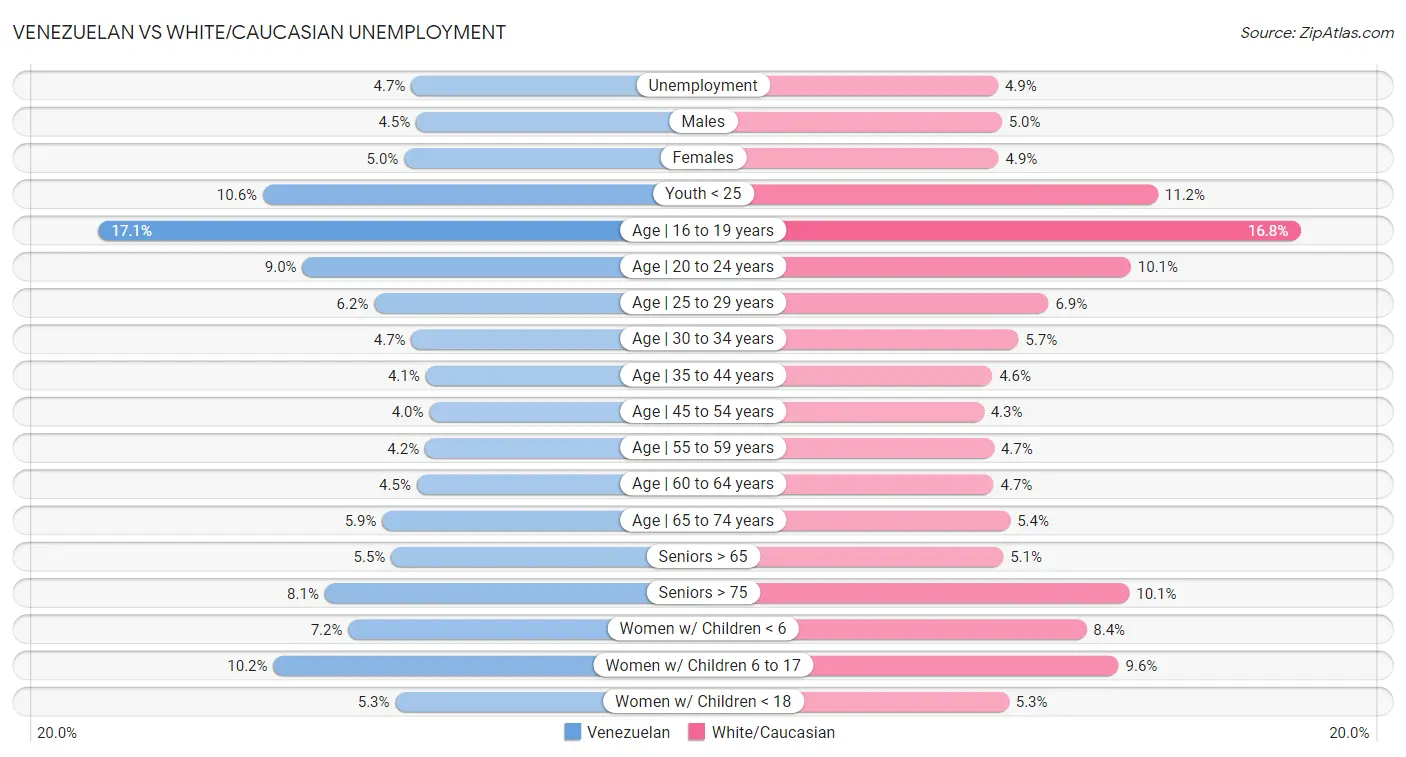Click the Age | 65 to 74 years label
The width and height of the screenshot is (1406, 757).
coord(703,520)
